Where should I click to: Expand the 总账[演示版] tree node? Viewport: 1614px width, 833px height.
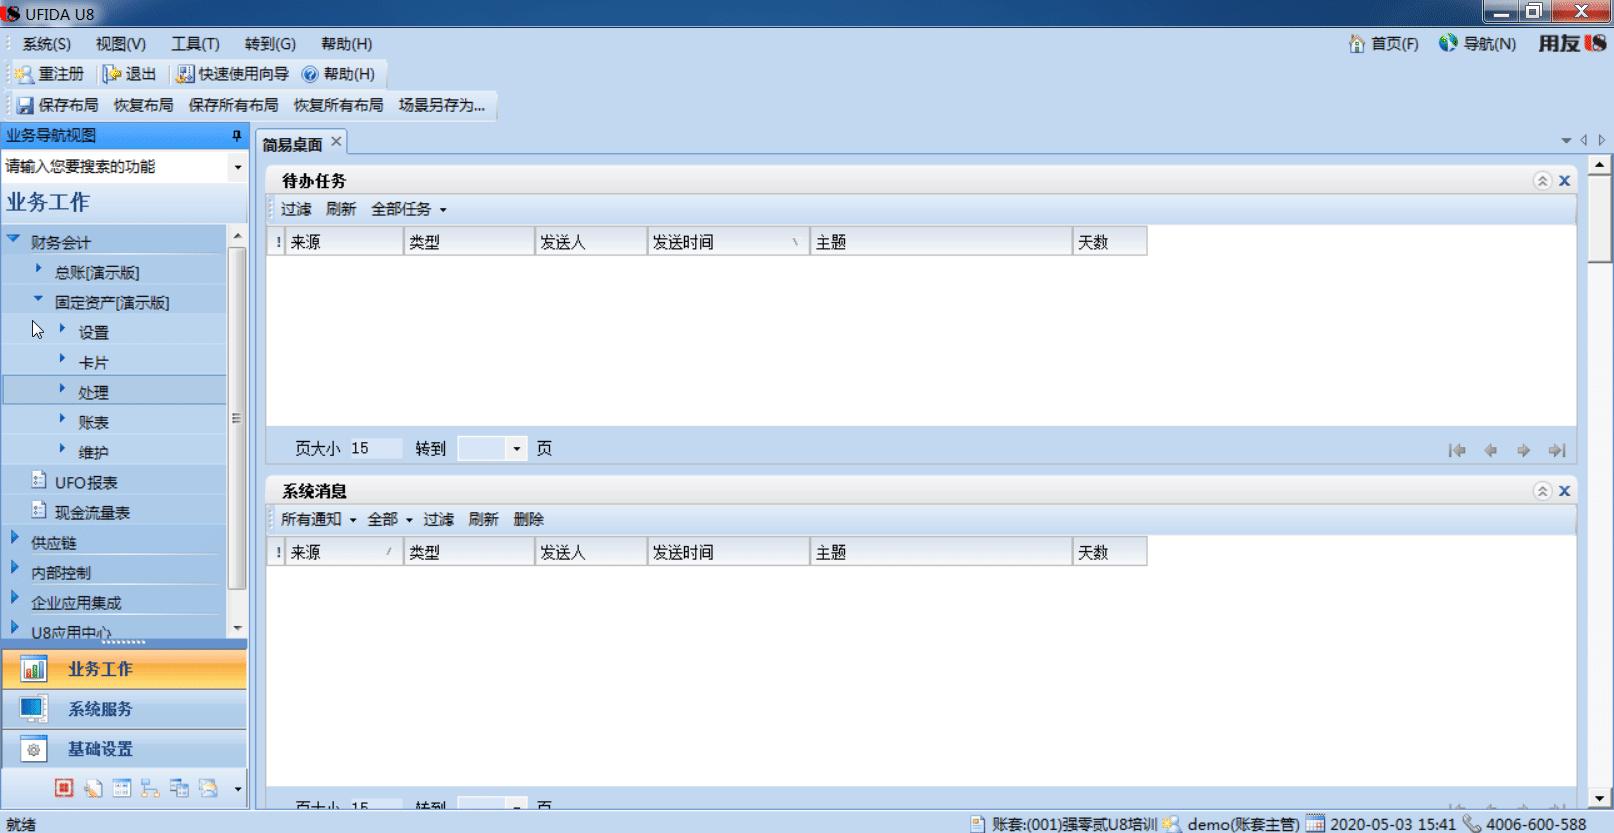click(x=38, y=269)
